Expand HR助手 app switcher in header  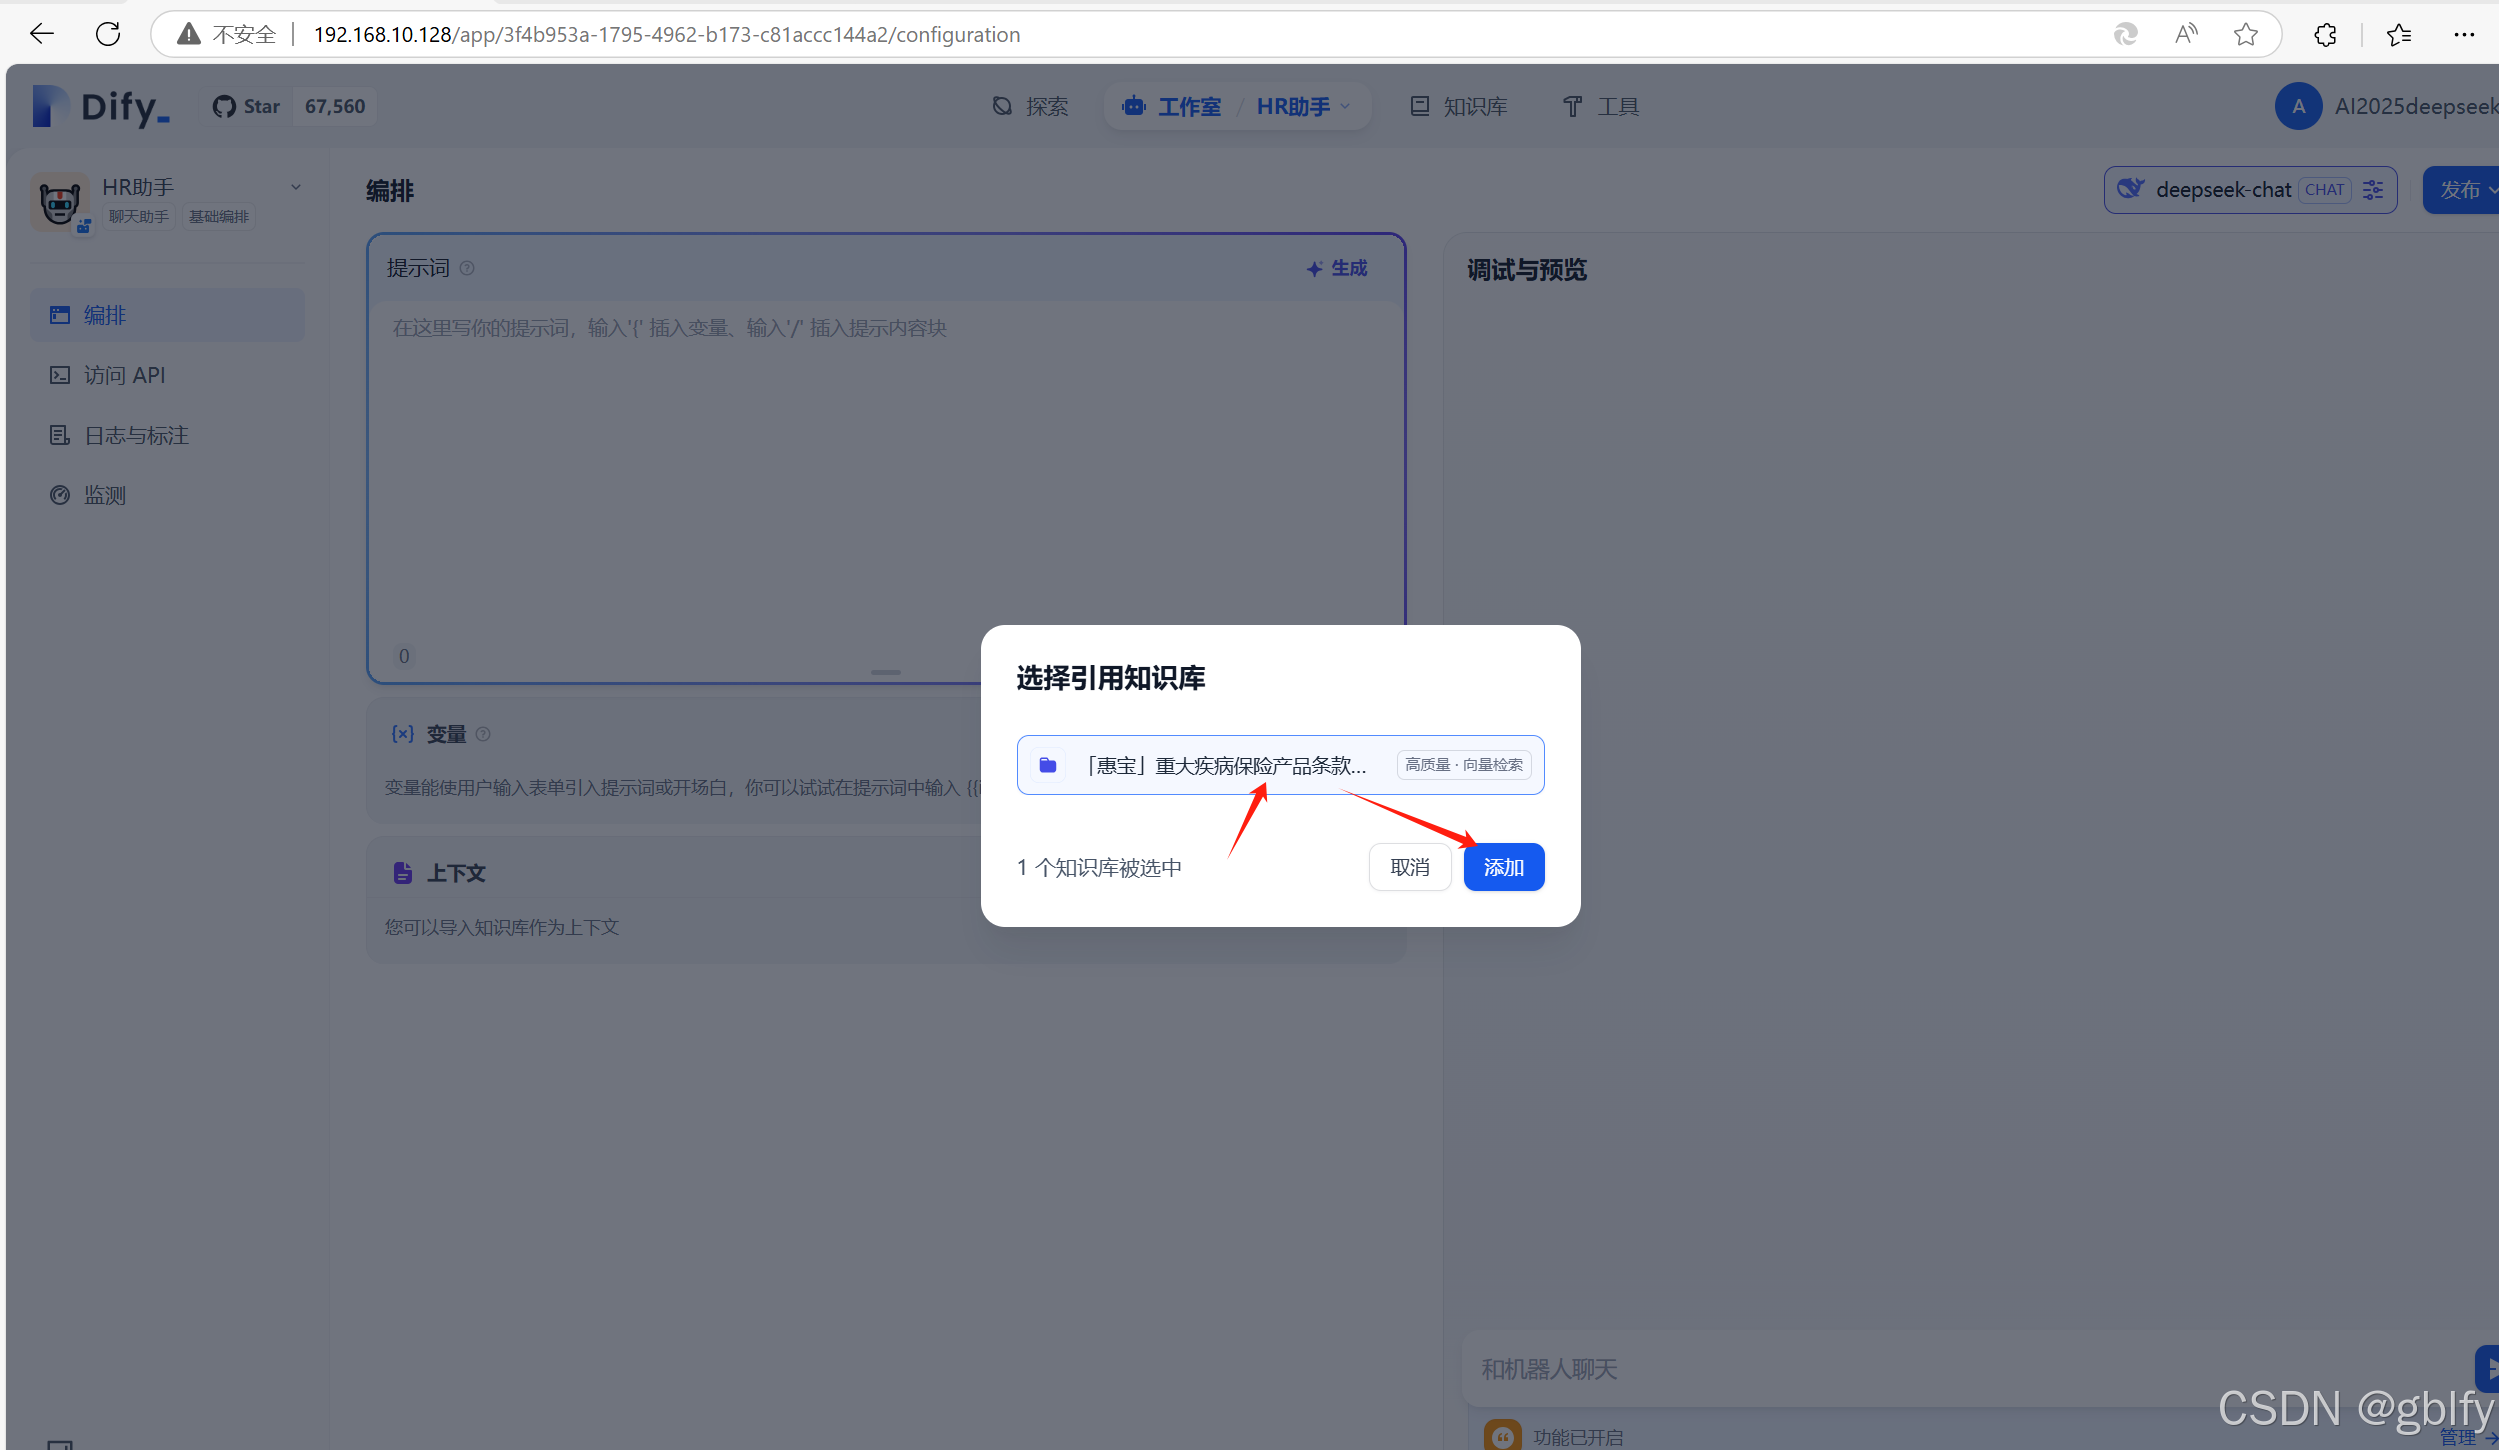click(1303, 106)
